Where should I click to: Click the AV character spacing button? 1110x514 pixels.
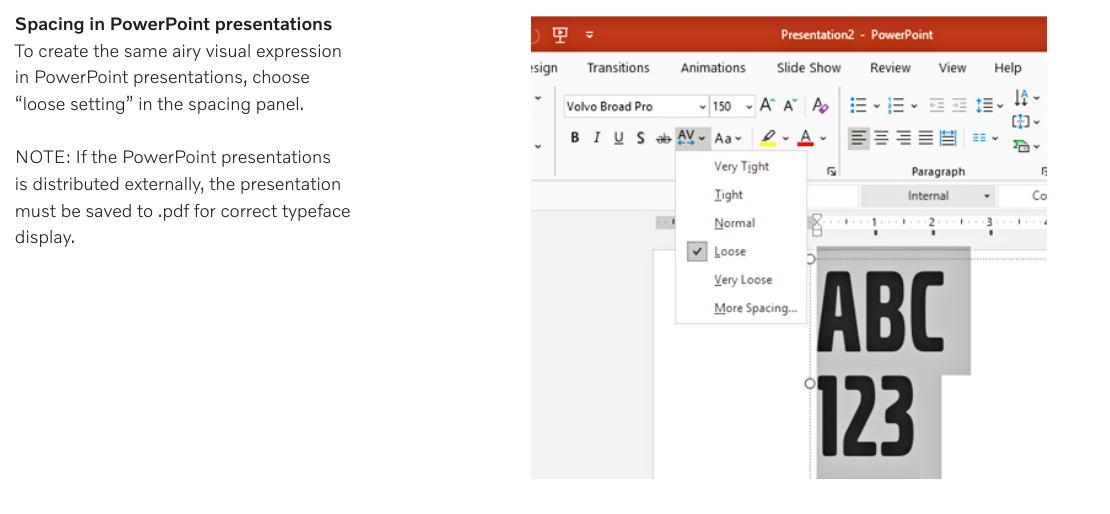coord(691,137)
